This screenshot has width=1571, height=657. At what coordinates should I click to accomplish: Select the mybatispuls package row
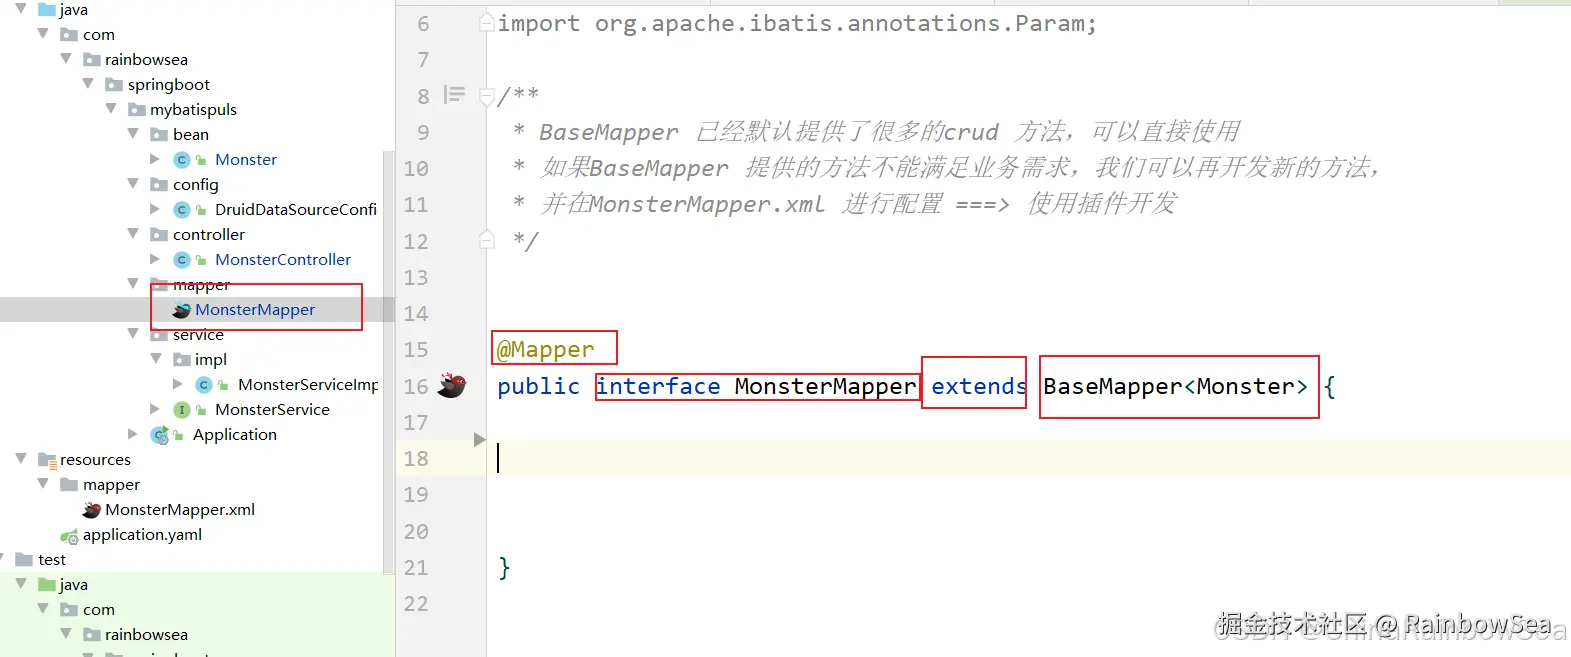click(x=191, y=109)
